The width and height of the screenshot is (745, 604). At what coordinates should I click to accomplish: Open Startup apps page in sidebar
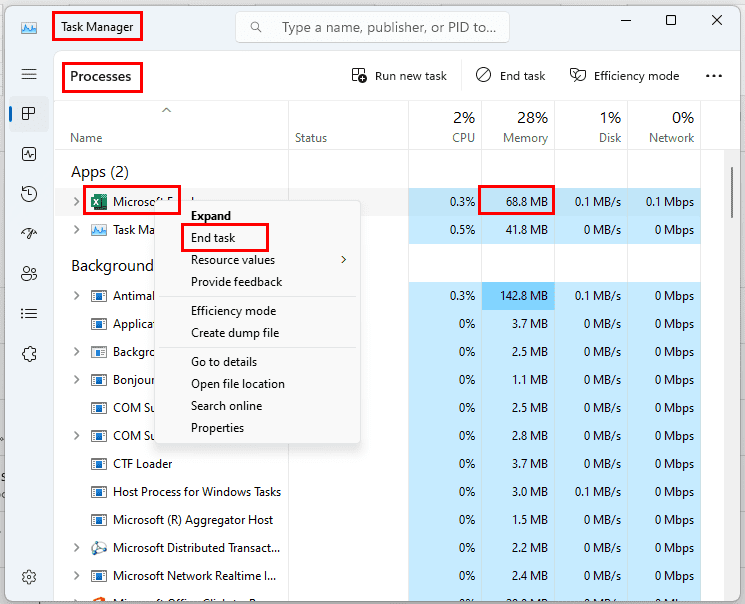tap(29, 233)
